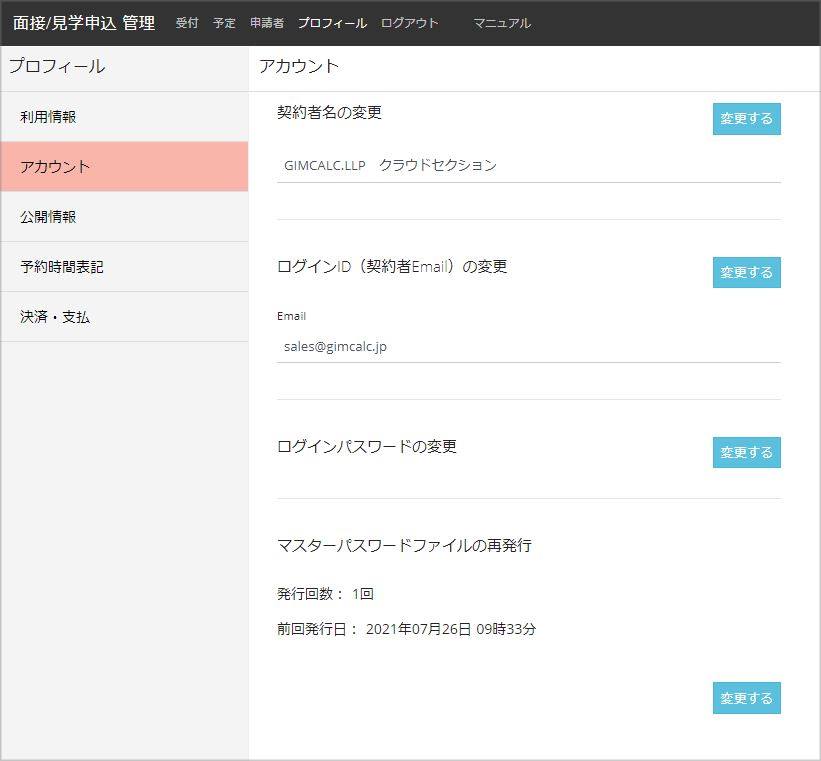This screenshot has height=761, width=821.
Task: Go to 予定 in the top navigation
Action: (x=224, y=23)
